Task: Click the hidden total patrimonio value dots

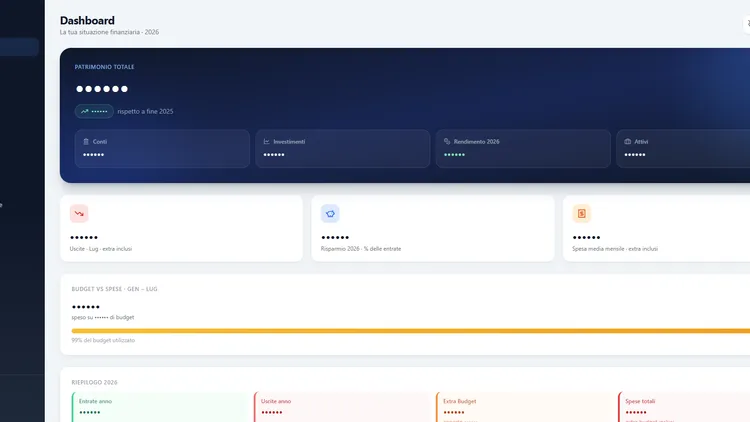Action: pyautogui.click(x=102, y=89)
